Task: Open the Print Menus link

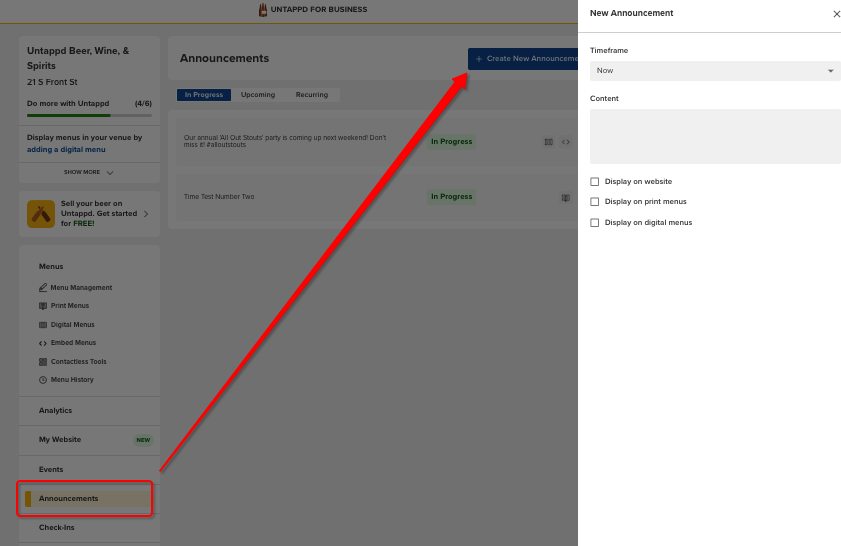Action: (70, 306)
